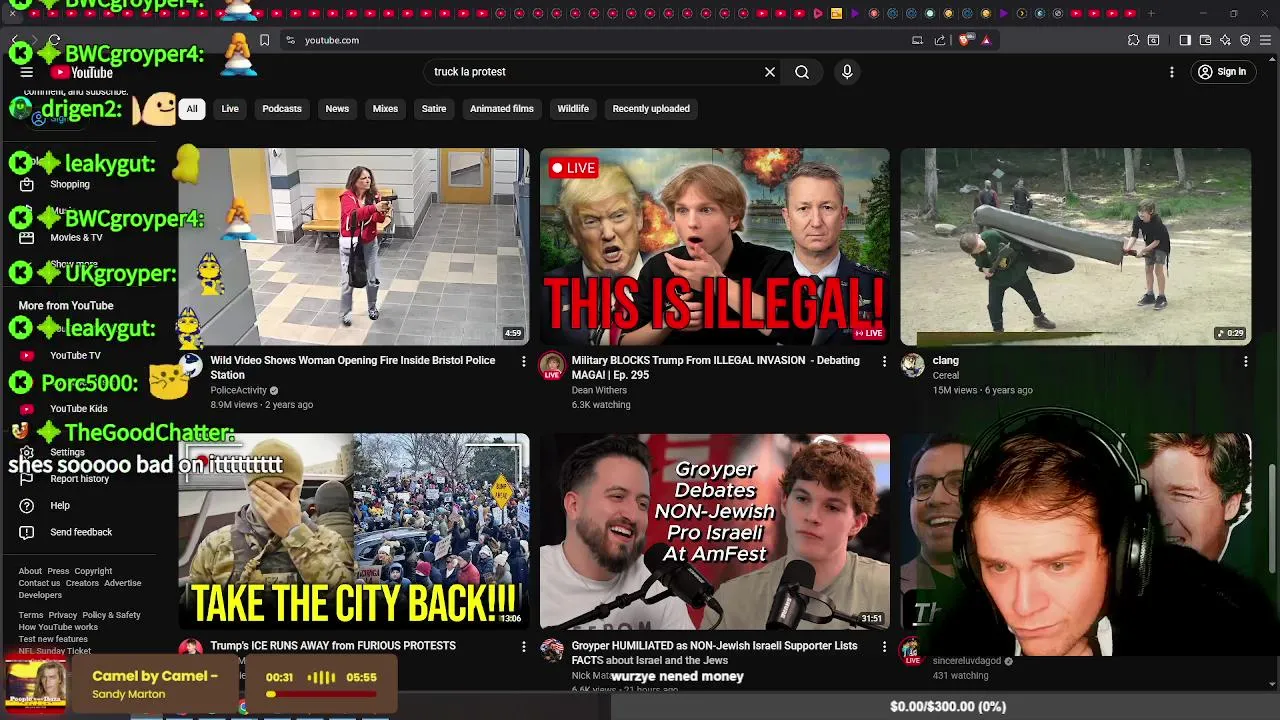Select the Mixes filter chip
Viewport: 1280px width, 720px height.
click(x=385, y=108)
